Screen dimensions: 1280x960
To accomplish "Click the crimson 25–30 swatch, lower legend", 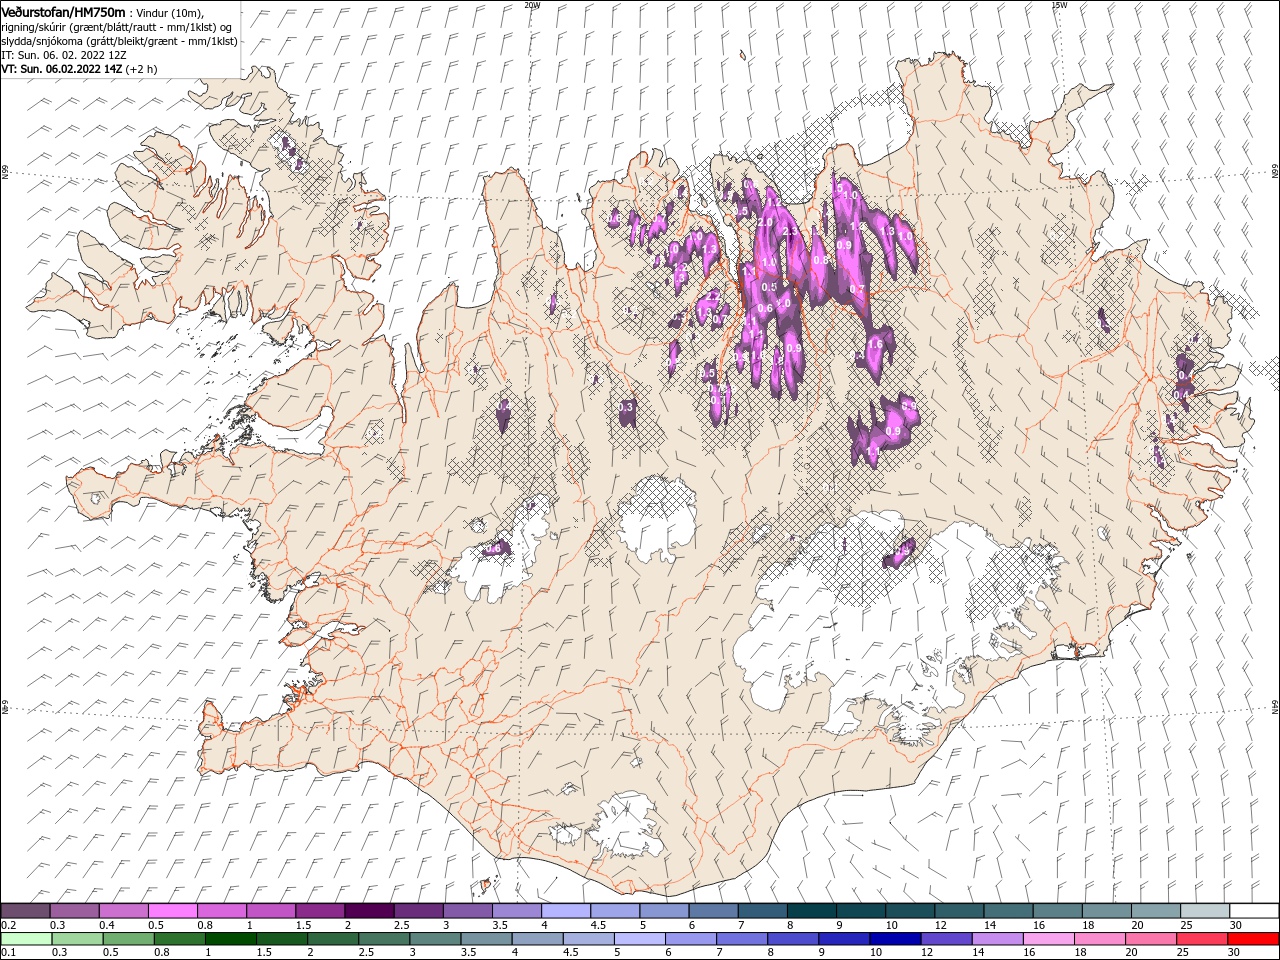I will click(x=1201, y=939).
